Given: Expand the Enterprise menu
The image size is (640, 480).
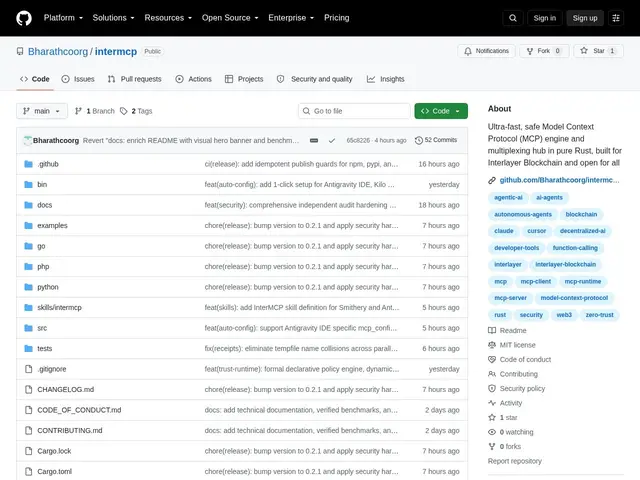Looking at the screenshot, I should (291, 18).
